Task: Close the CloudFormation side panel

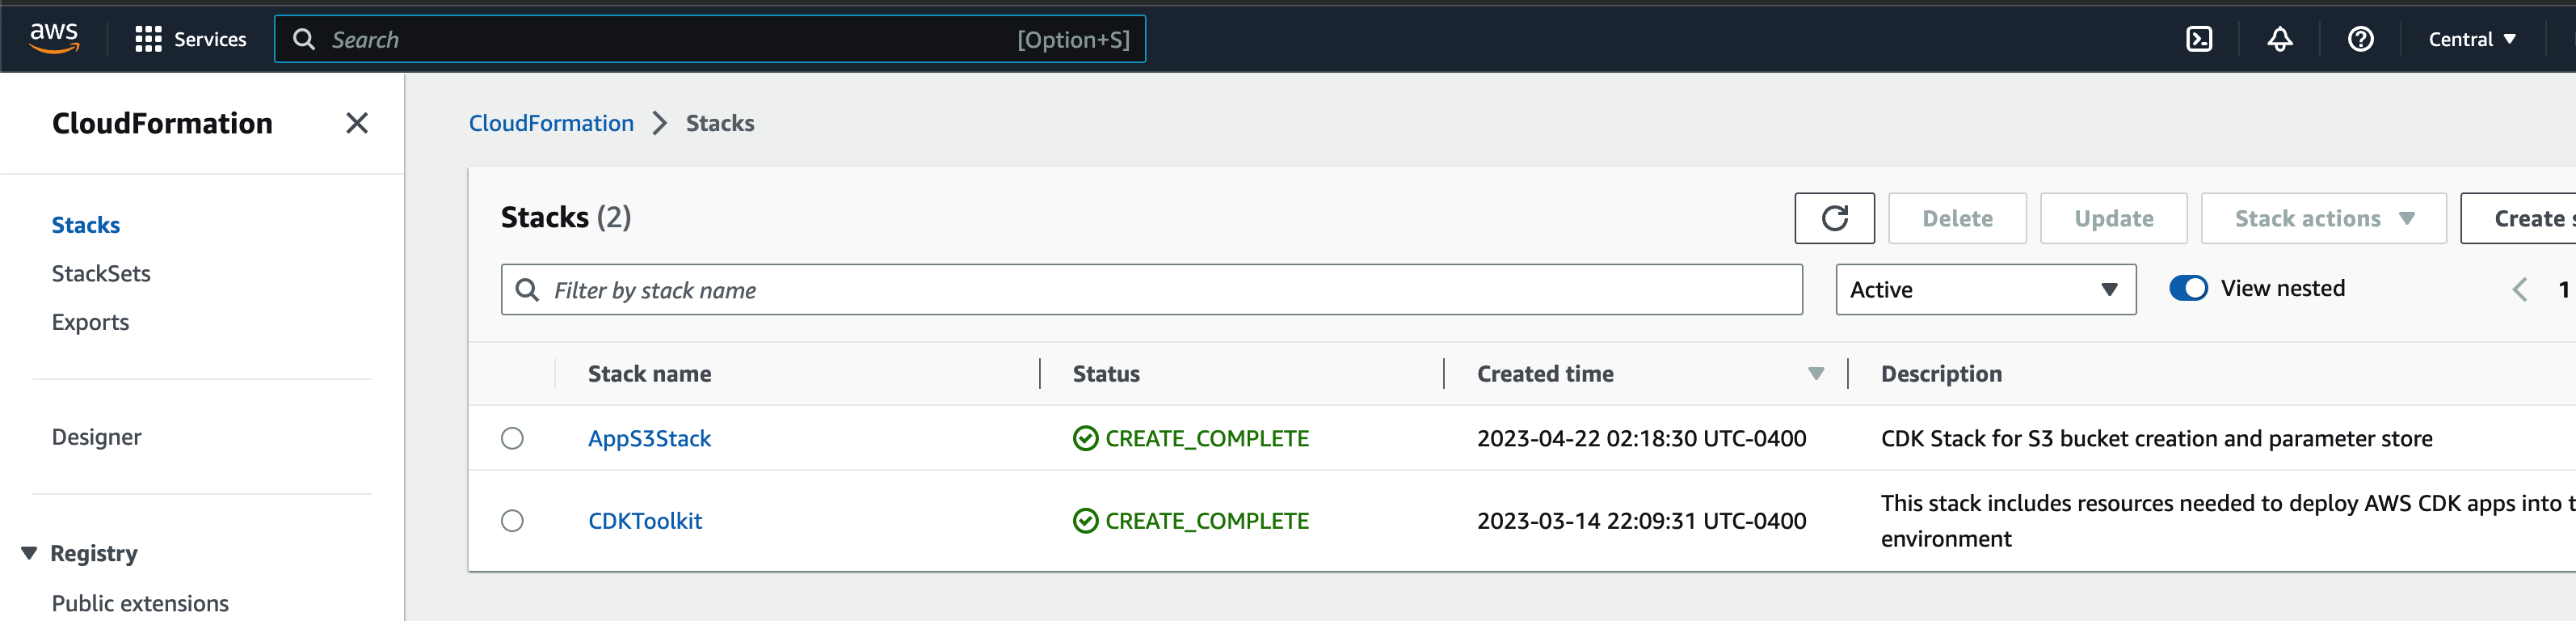Action: pos(357,123)
